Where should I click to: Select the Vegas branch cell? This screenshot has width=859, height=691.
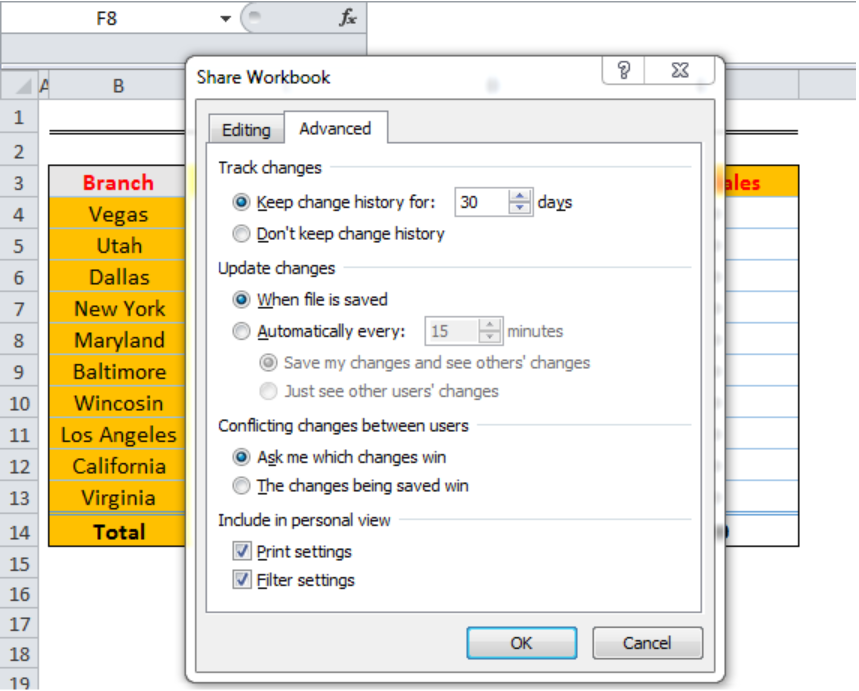[118, 214]
